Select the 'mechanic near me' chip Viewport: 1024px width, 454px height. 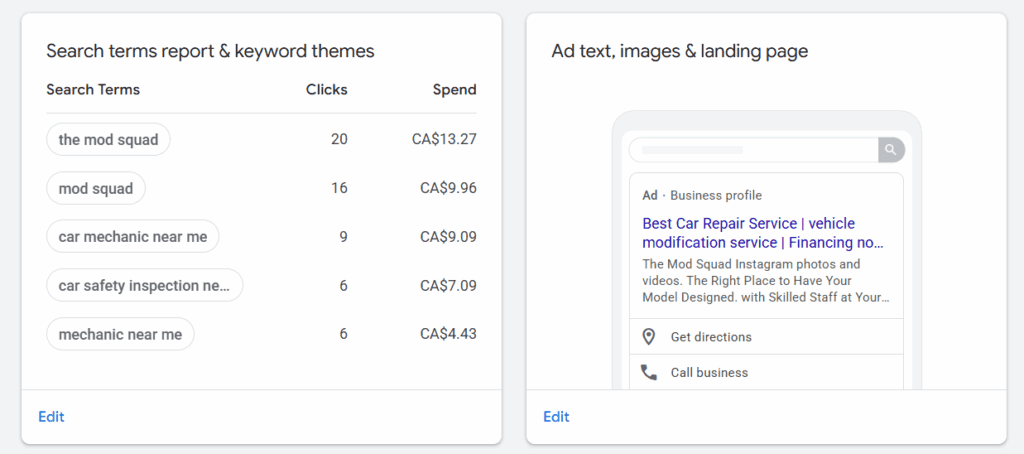[120, 334]
